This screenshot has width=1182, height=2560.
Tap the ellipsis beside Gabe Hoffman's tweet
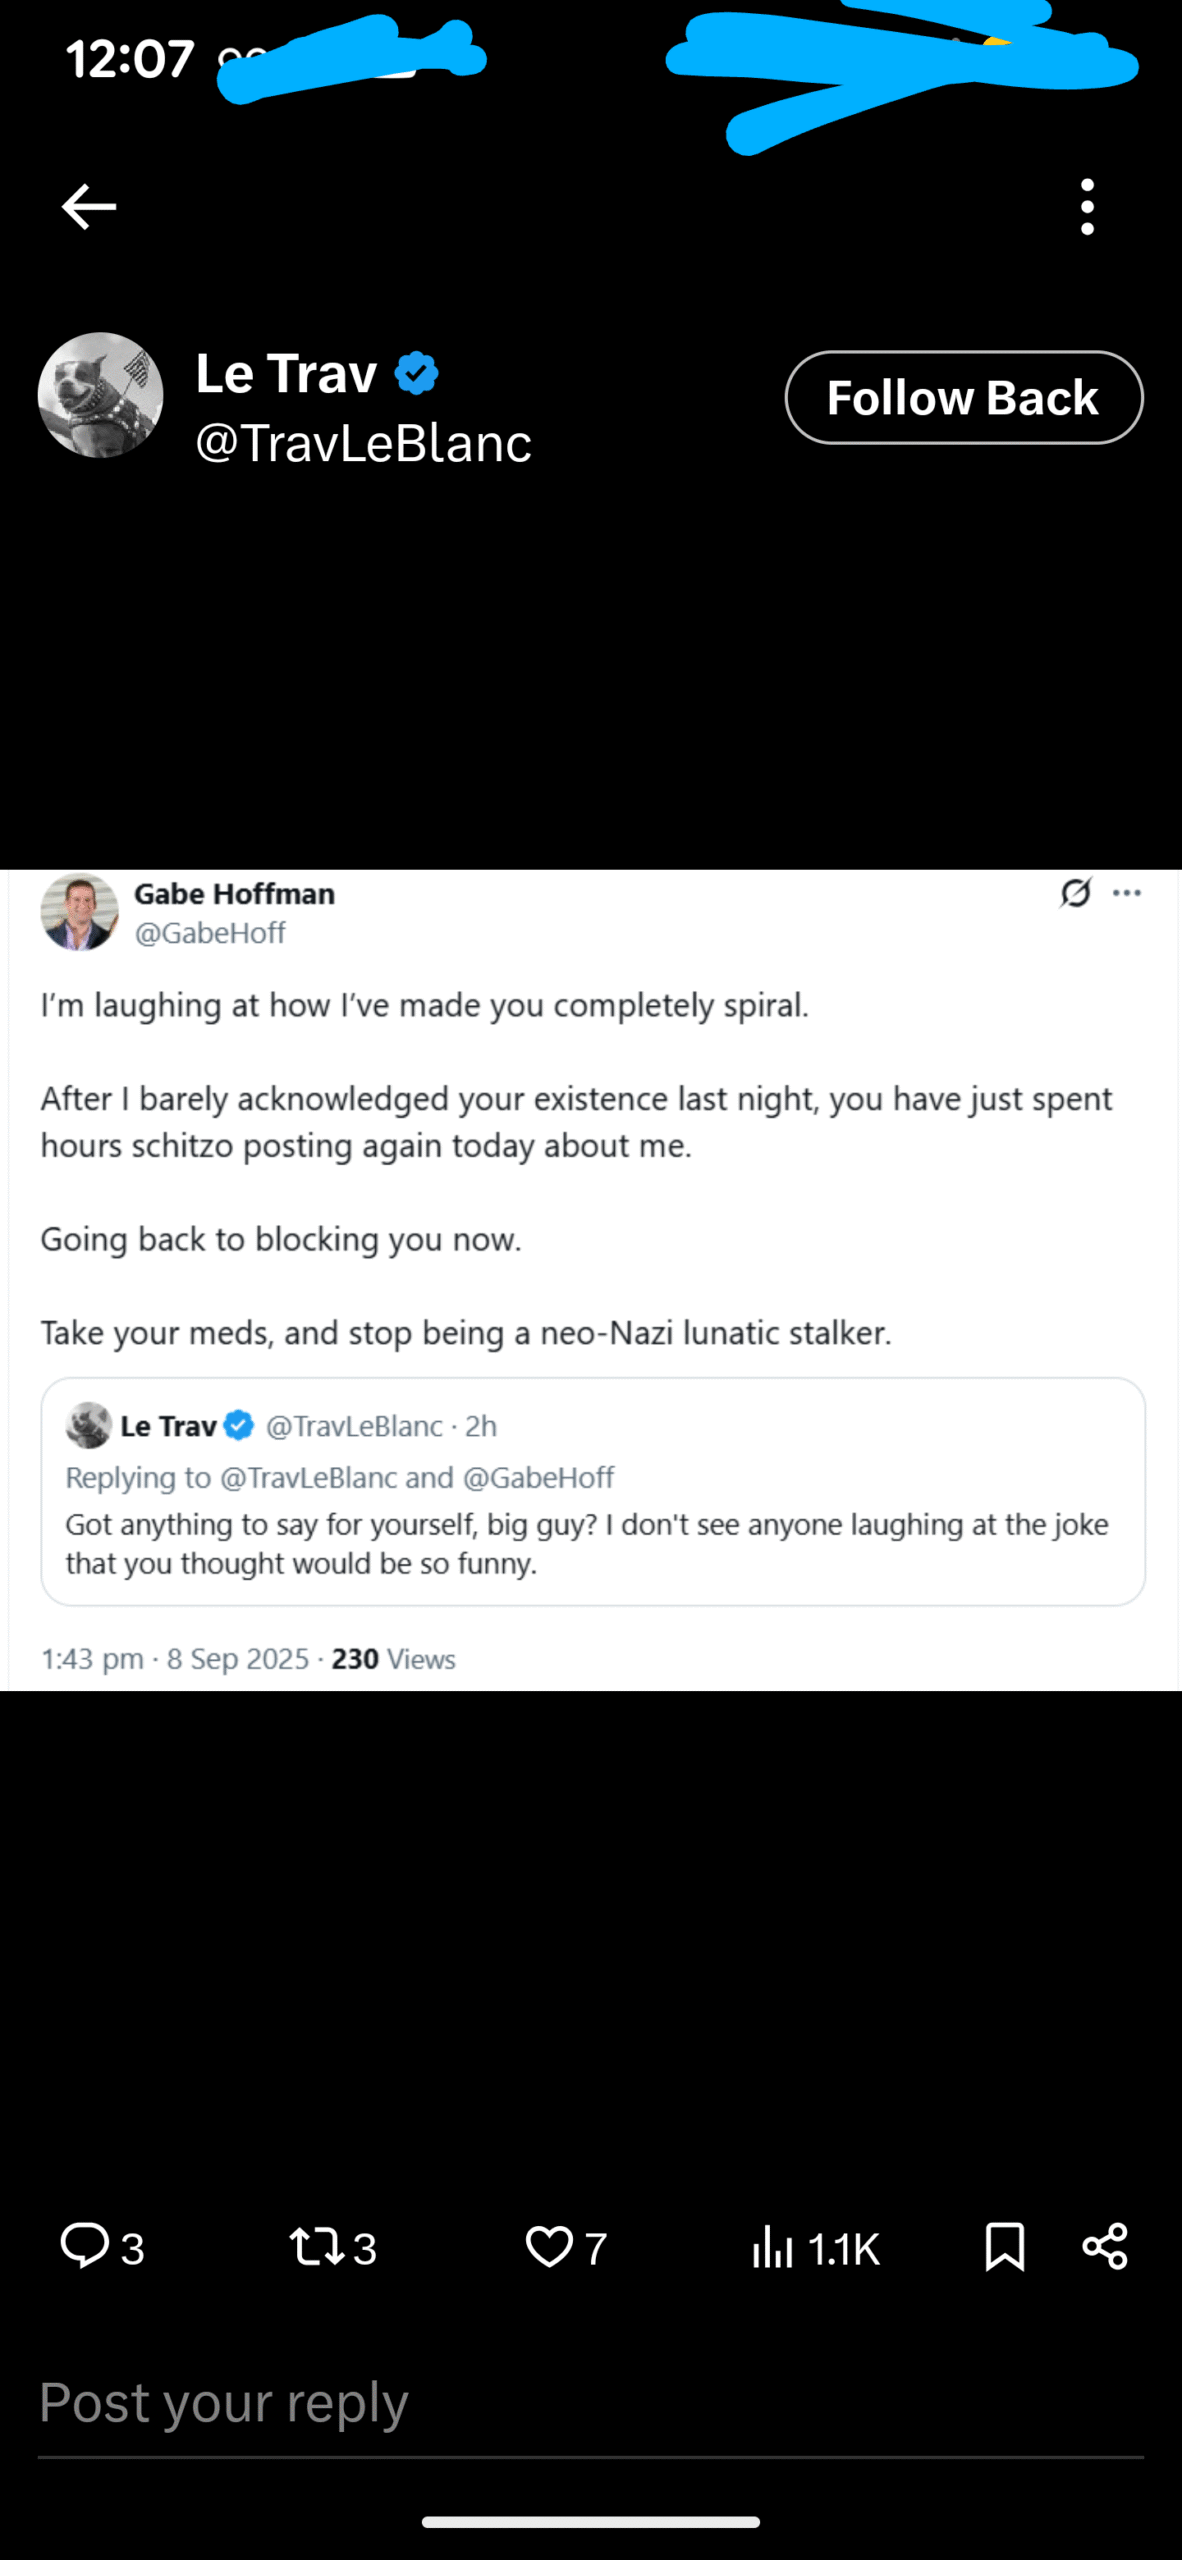(1127, 893)
